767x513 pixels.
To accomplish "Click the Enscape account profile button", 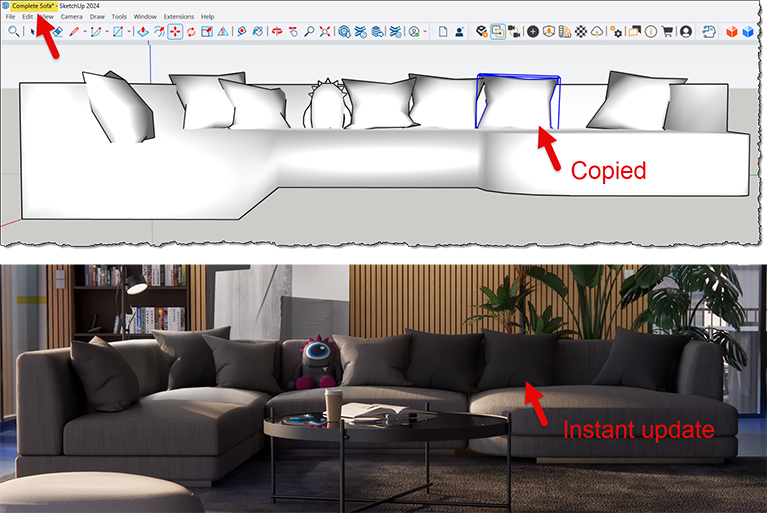I will click(686, 32).
